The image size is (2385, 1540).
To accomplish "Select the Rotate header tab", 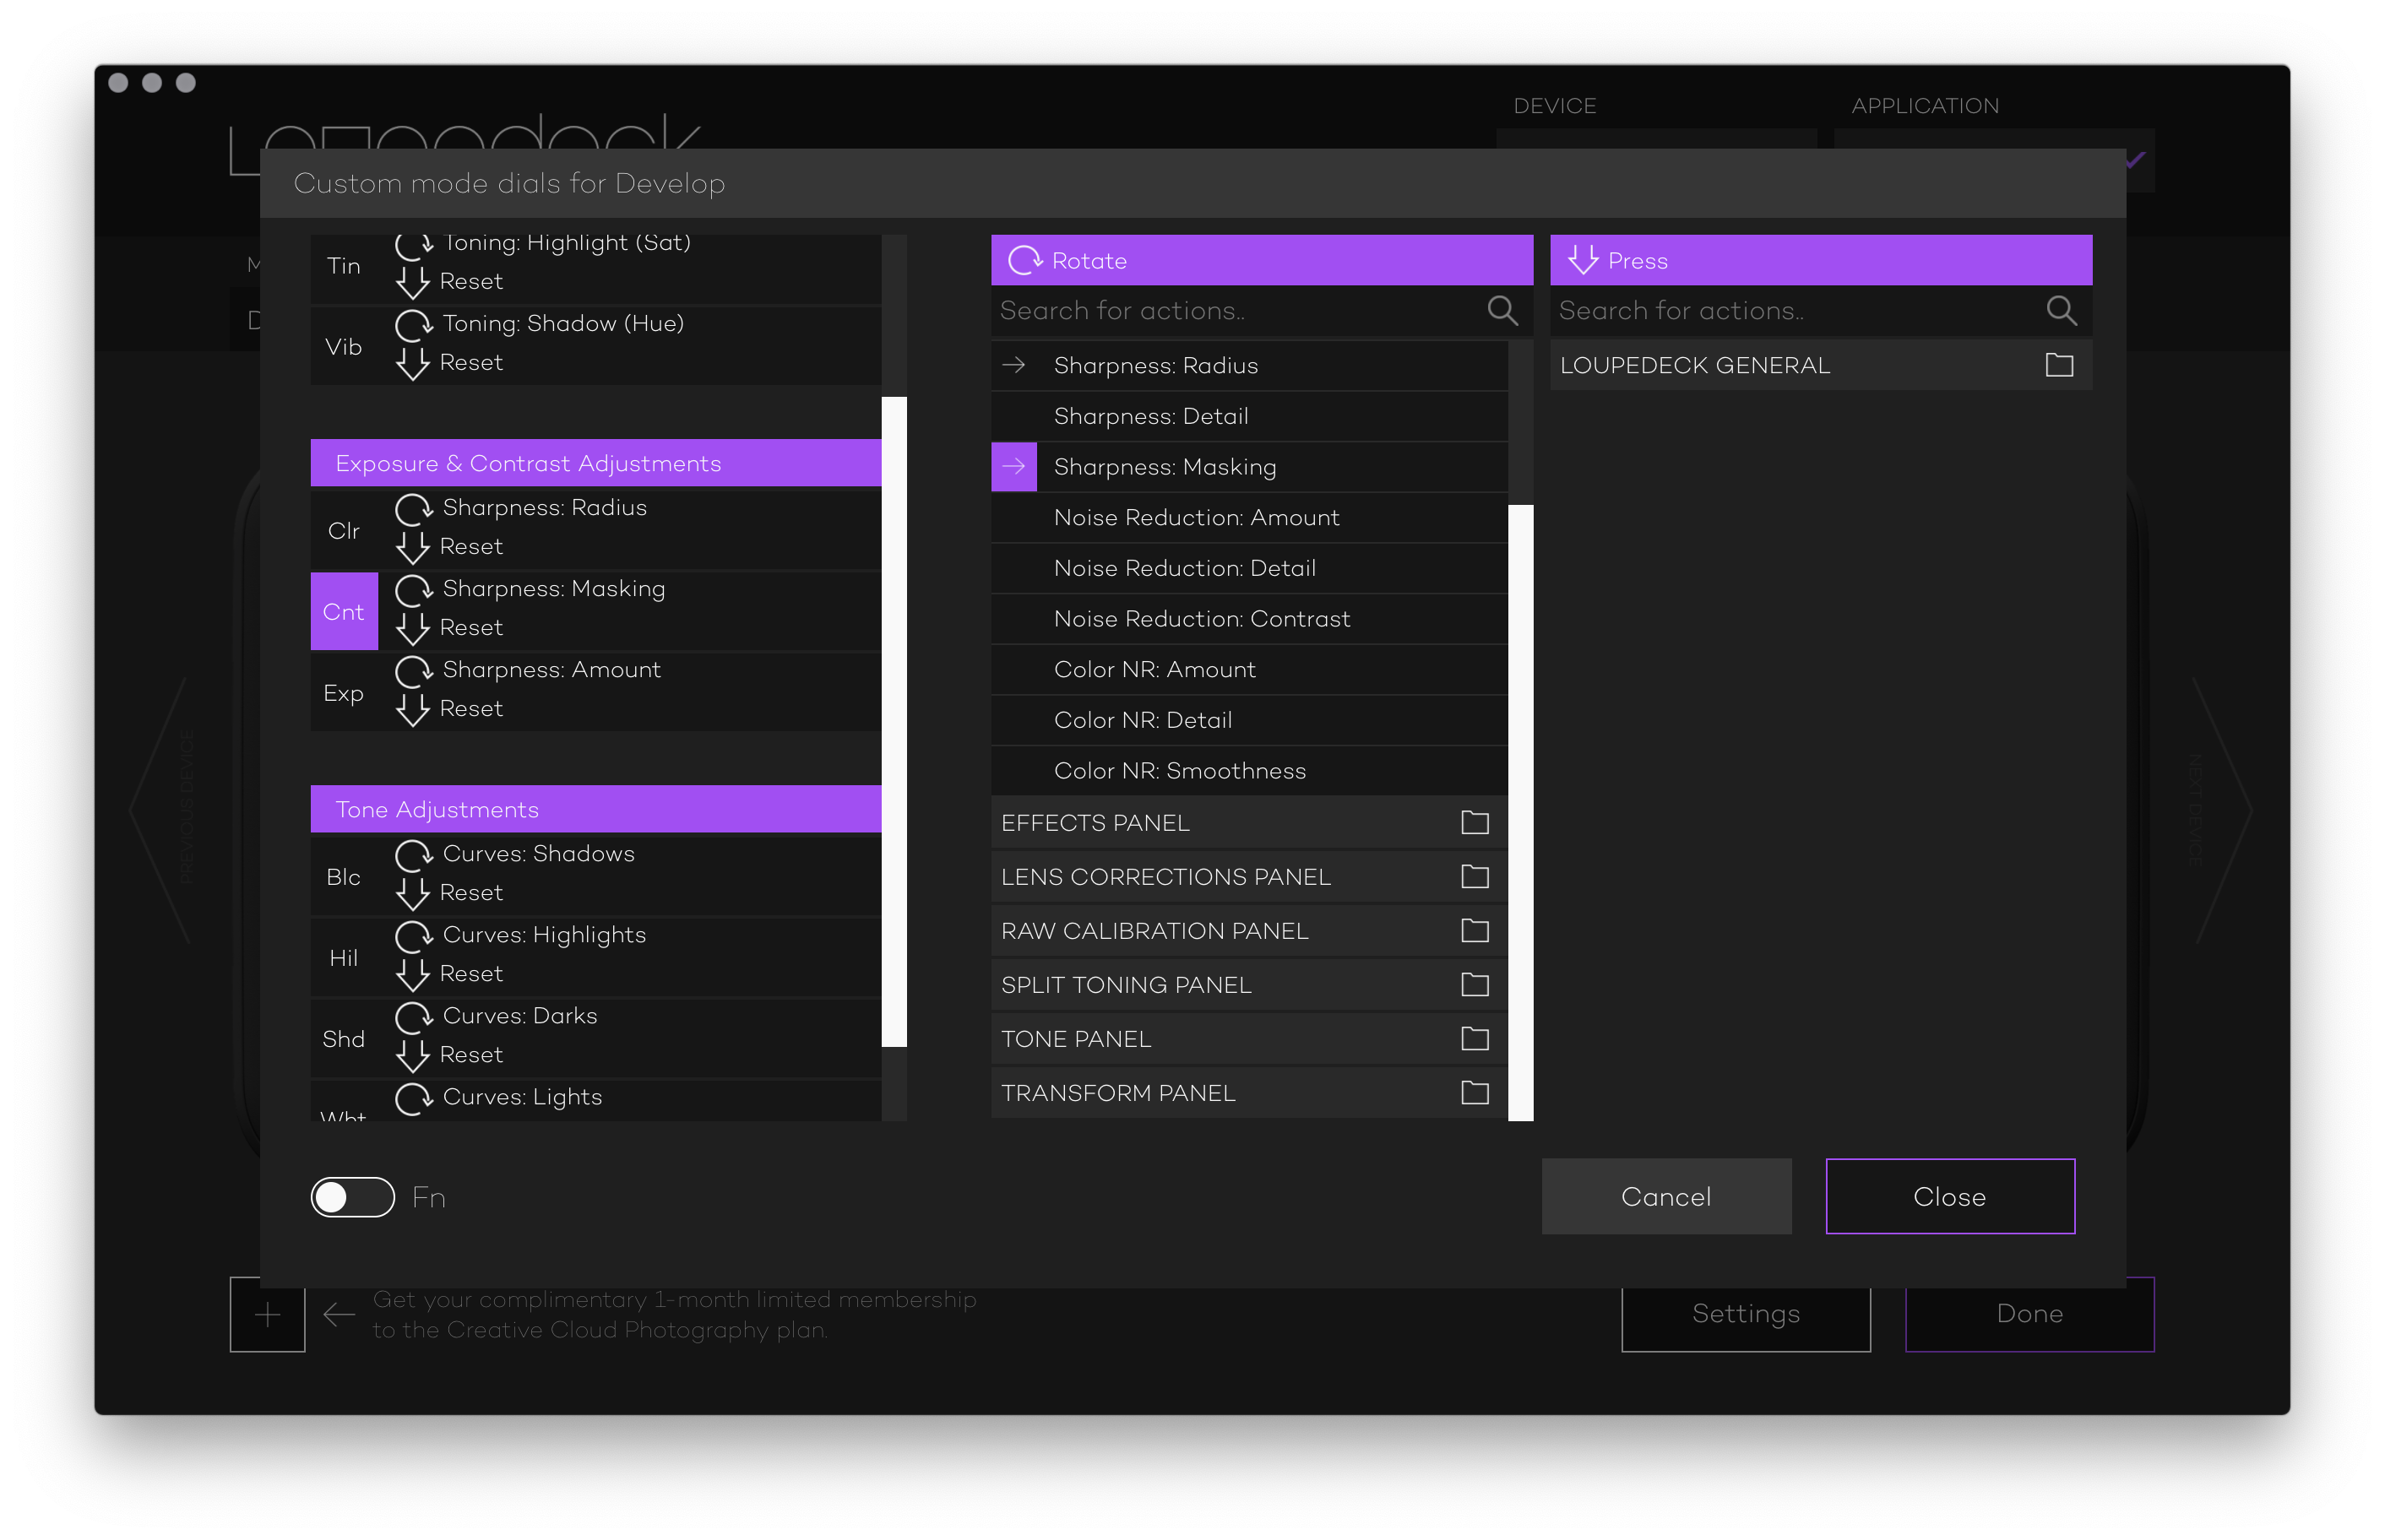I will pos(1261,261).
